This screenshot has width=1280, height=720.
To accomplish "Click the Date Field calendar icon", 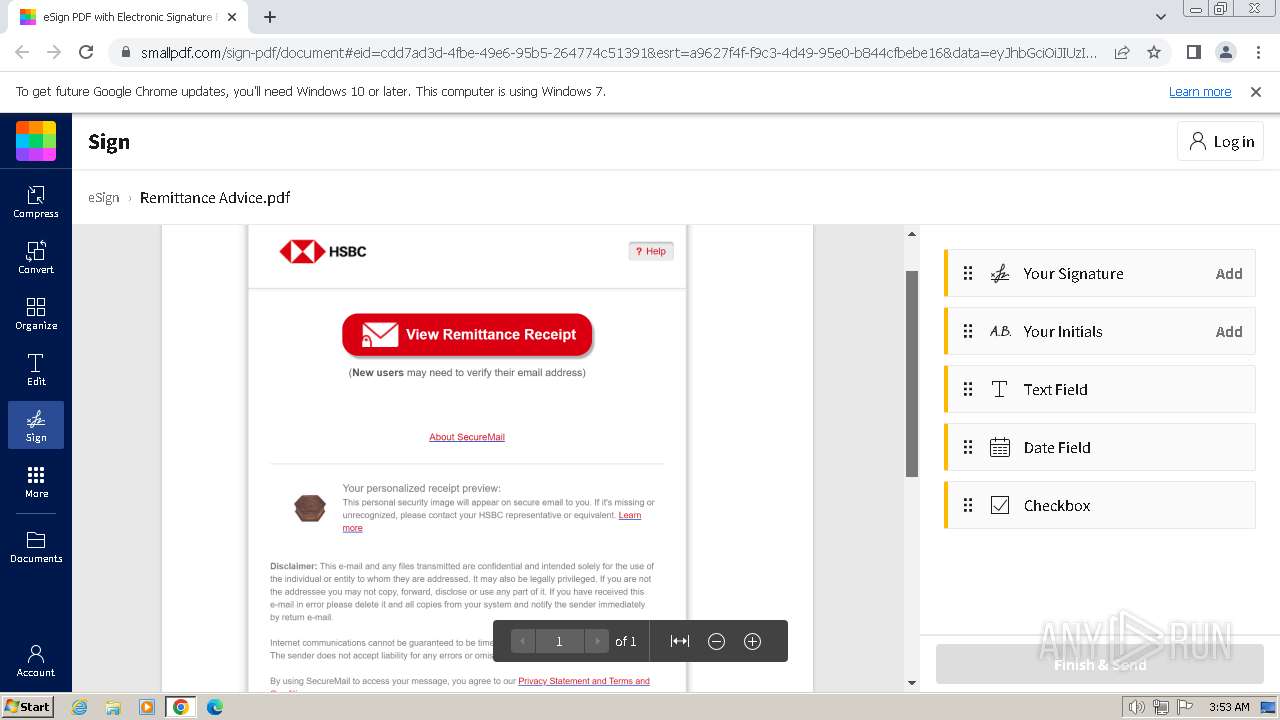I will 1000,447.
